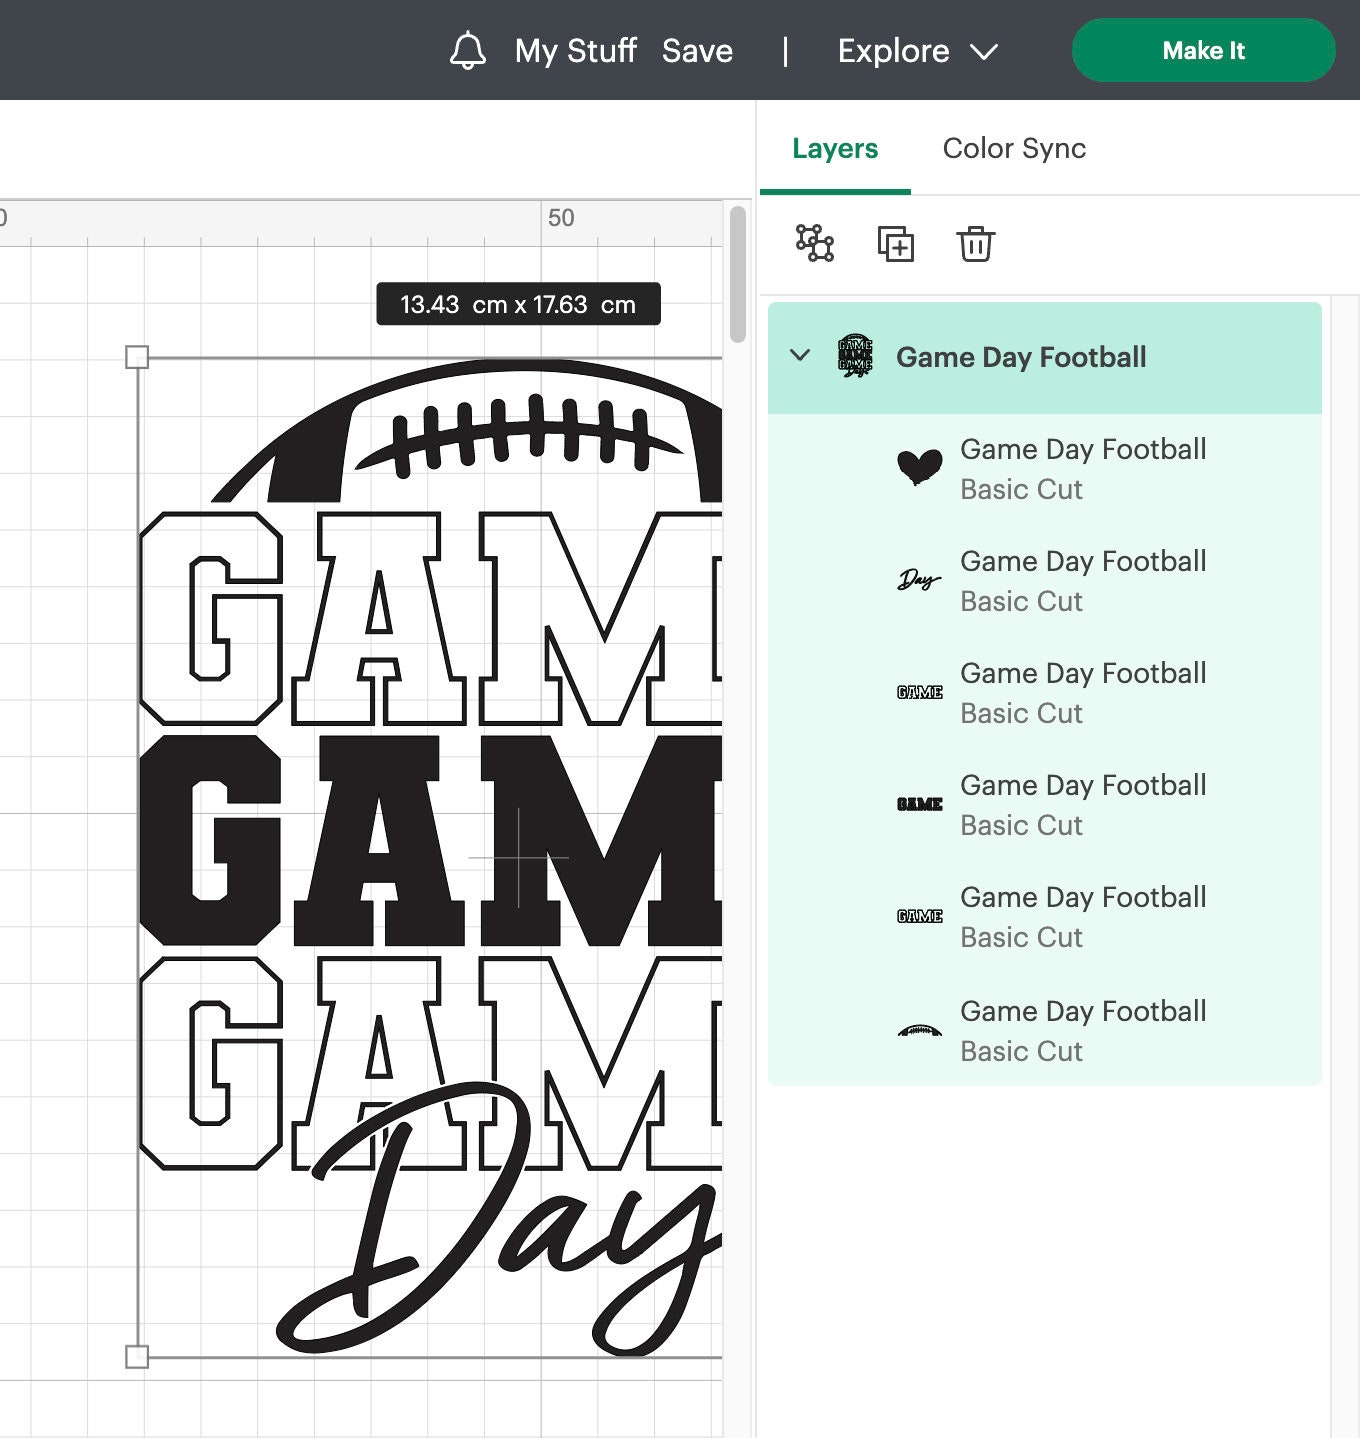Click the notifications bell icon
Viewport: 1360px width, 1438px height.
pyautogui.click(x=468, y=50)
